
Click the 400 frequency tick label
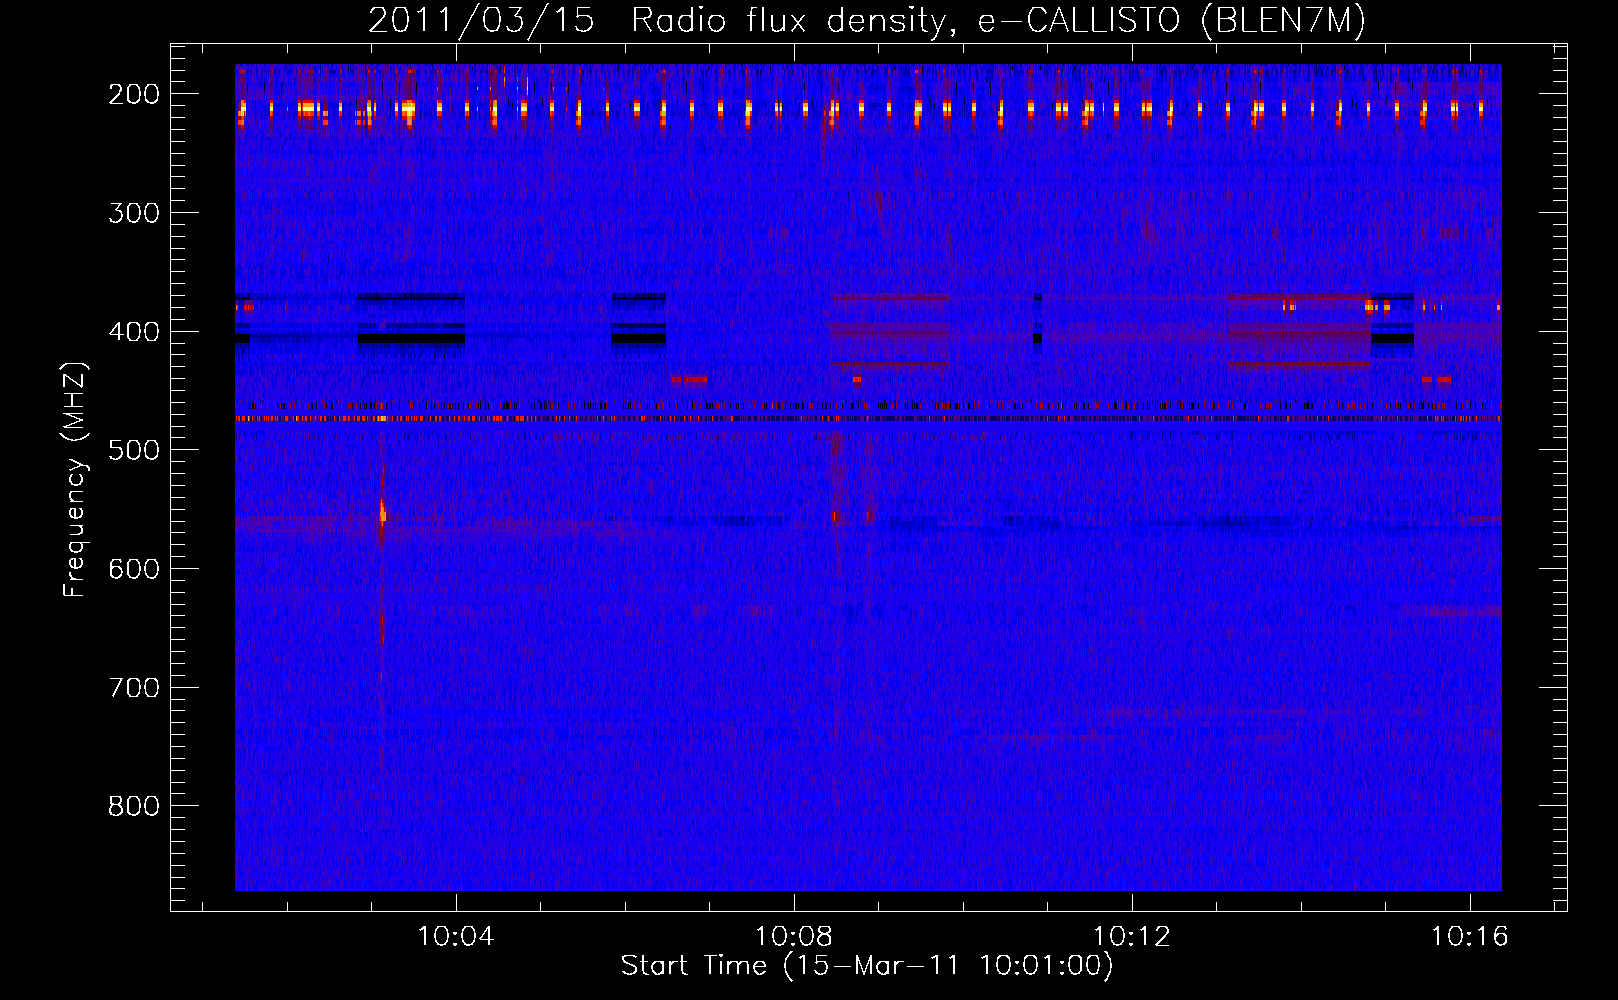[134, 332]
